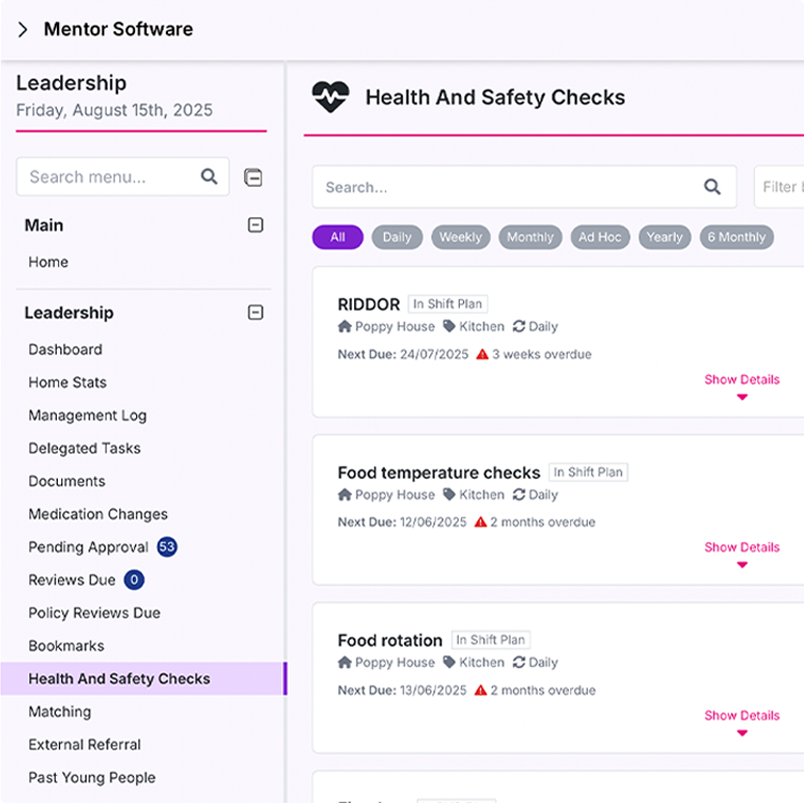Click the Poppy House home icon on RIDDOR card
804x803 pixels.
[343, 326]
